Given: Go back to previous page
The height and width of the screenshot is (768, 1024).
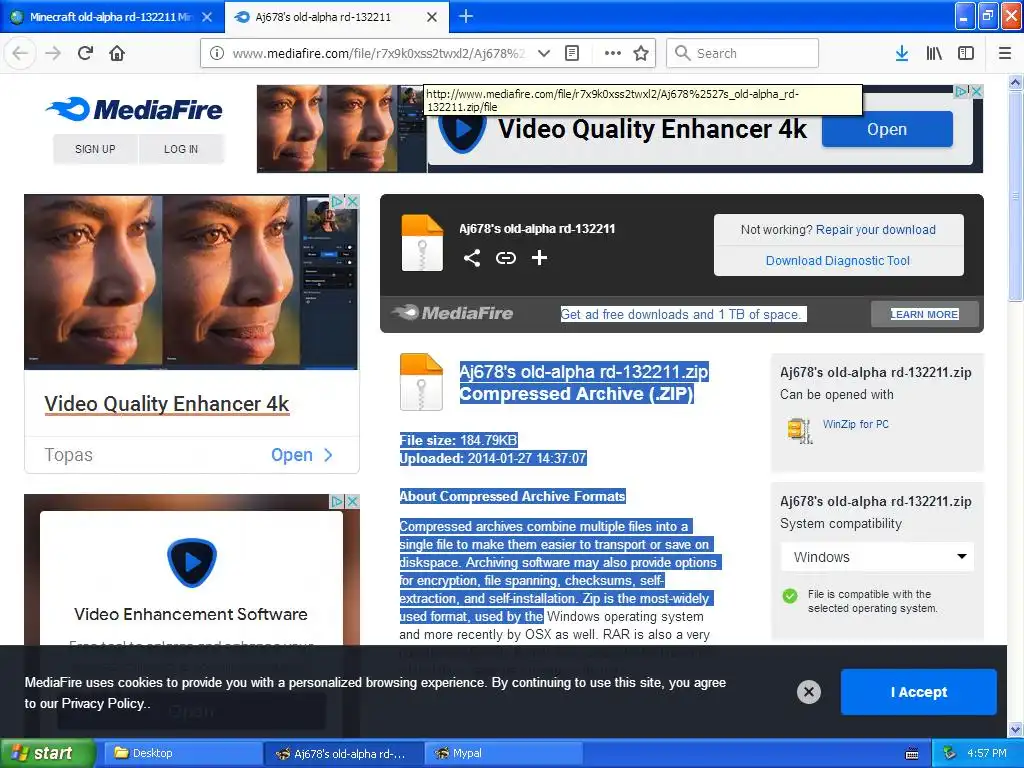Looking at the screenshot, I should 20,53.
